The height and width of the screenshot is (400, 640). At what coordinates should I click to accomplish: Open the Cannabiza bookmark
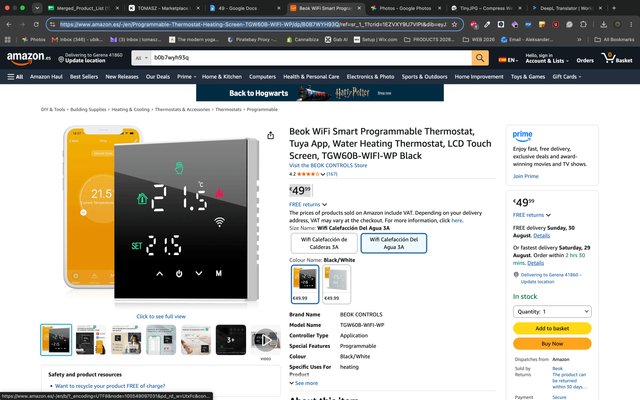coord(302,40)
